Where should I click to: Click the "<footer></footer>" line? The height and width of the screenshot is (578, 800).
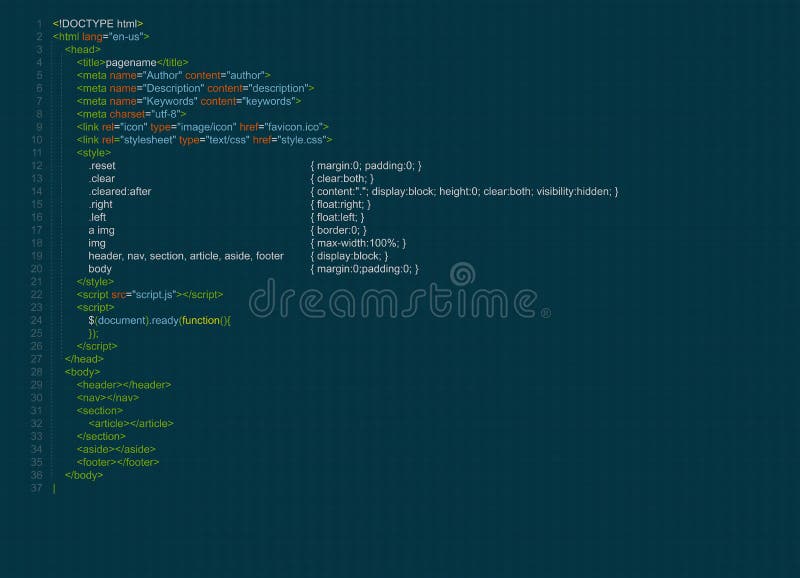pos(118,463)
